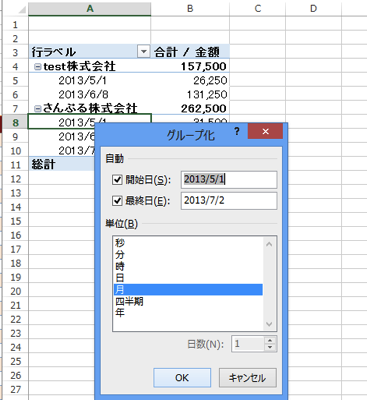Collapse the さんぷる株式会社 group

(x=38, y=108)
